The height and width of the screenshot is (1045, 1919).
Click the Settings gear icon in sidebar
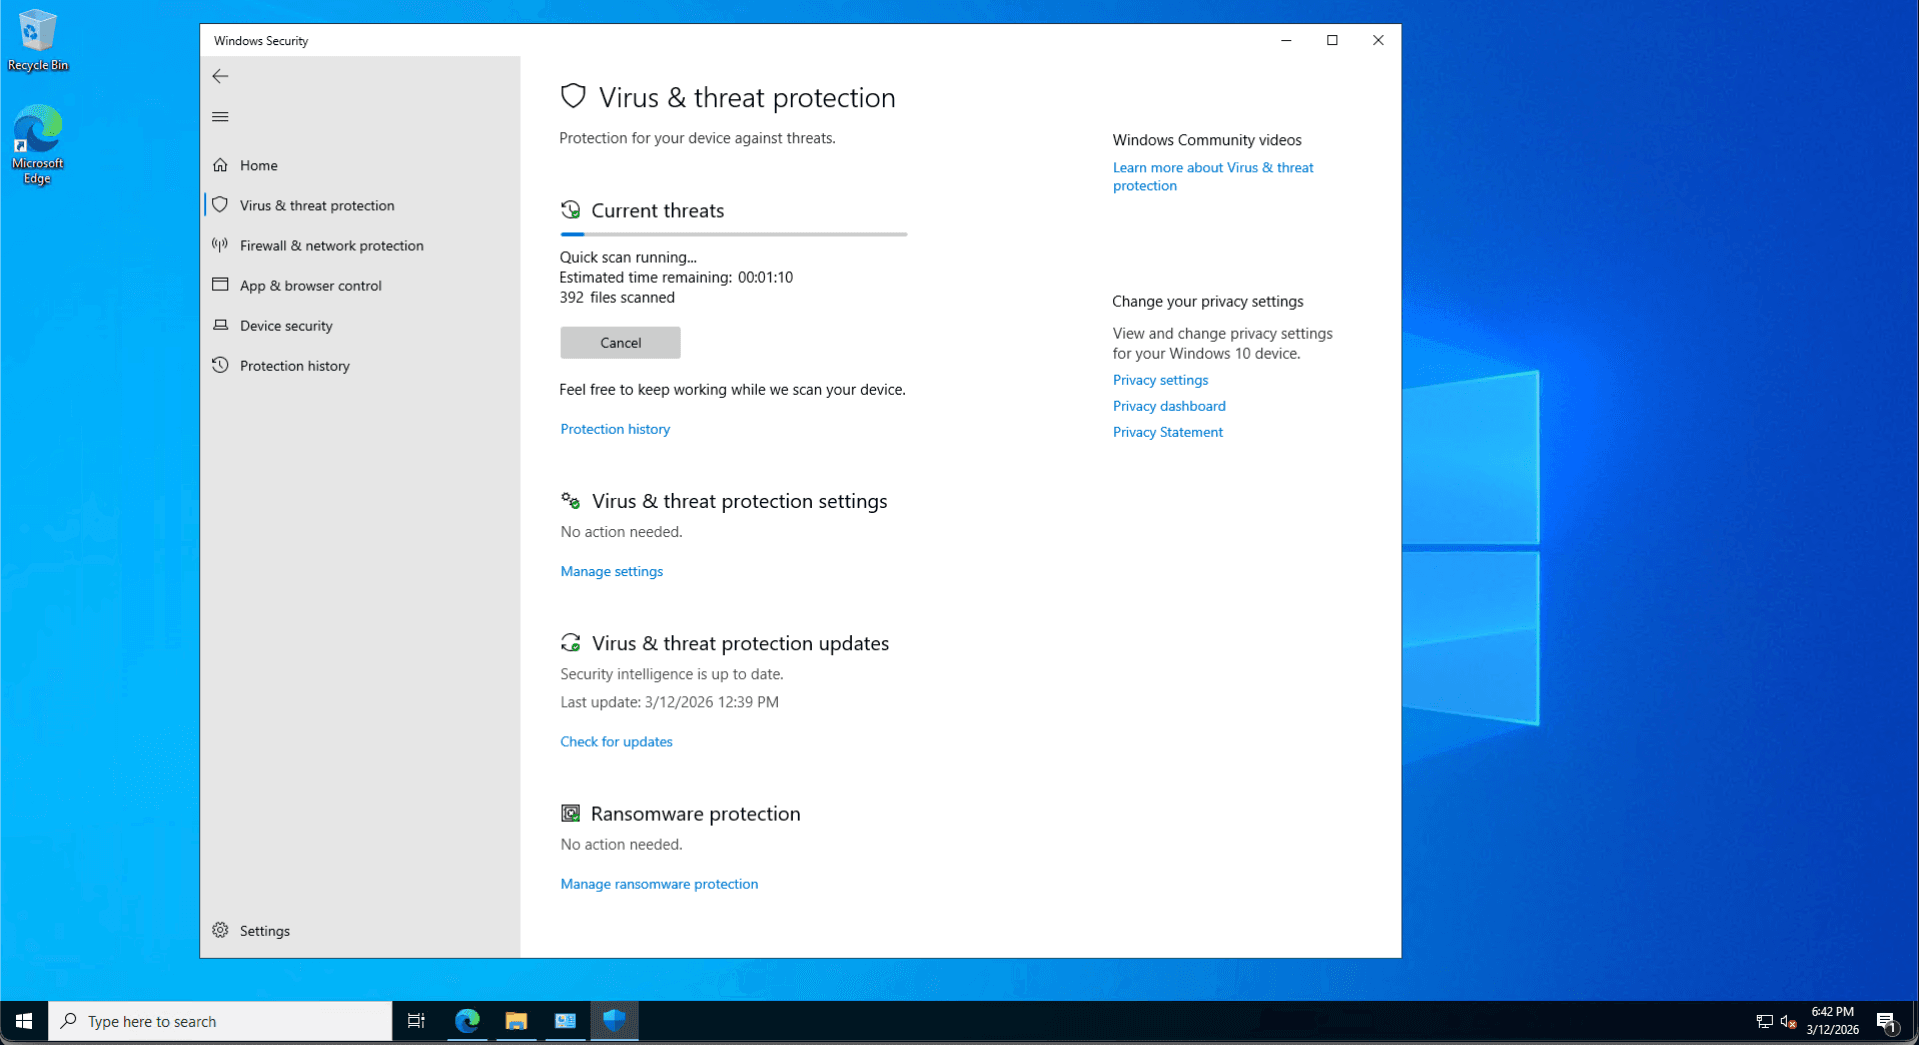click(220, 930)
